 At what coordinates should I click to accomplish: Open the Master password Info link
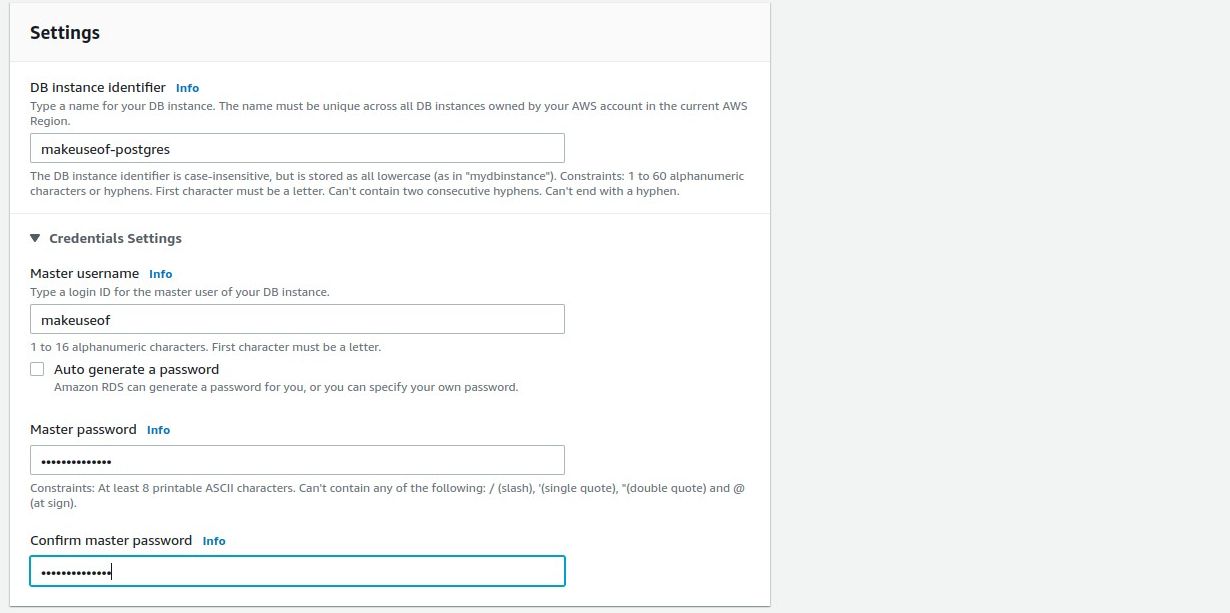pyautogui.click(x=158, y=430)
